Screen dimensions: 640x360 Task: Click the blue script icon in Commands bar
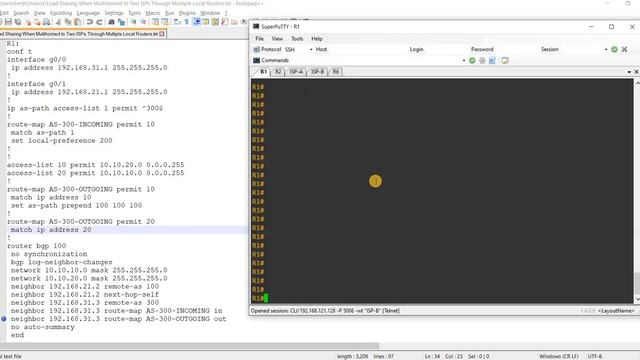click(492, 60)
